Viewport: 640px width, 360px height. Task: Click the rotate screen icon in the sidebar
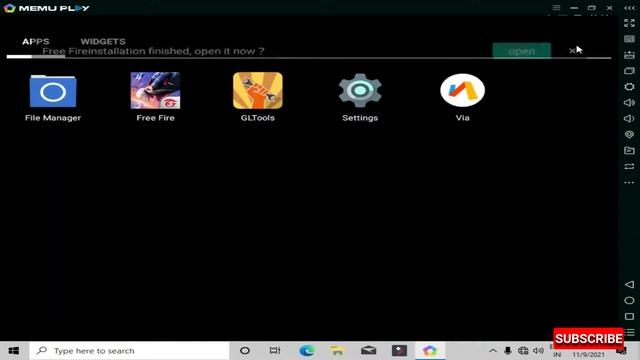point(629,167)
